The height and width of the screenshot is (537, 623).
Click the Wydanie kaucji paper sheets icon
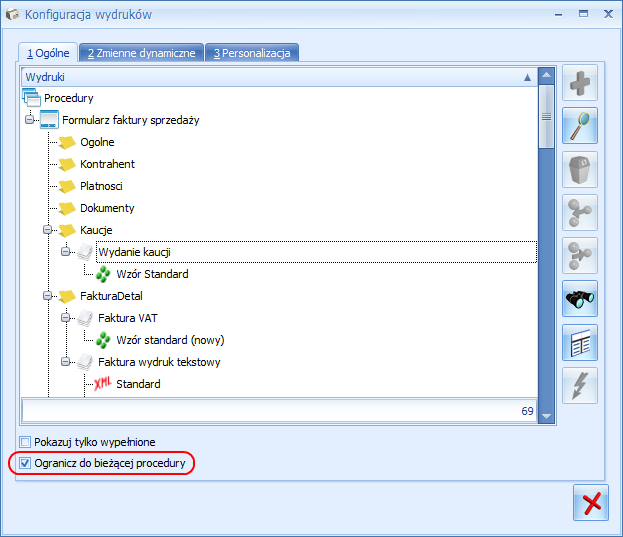(x=85, y=252)
